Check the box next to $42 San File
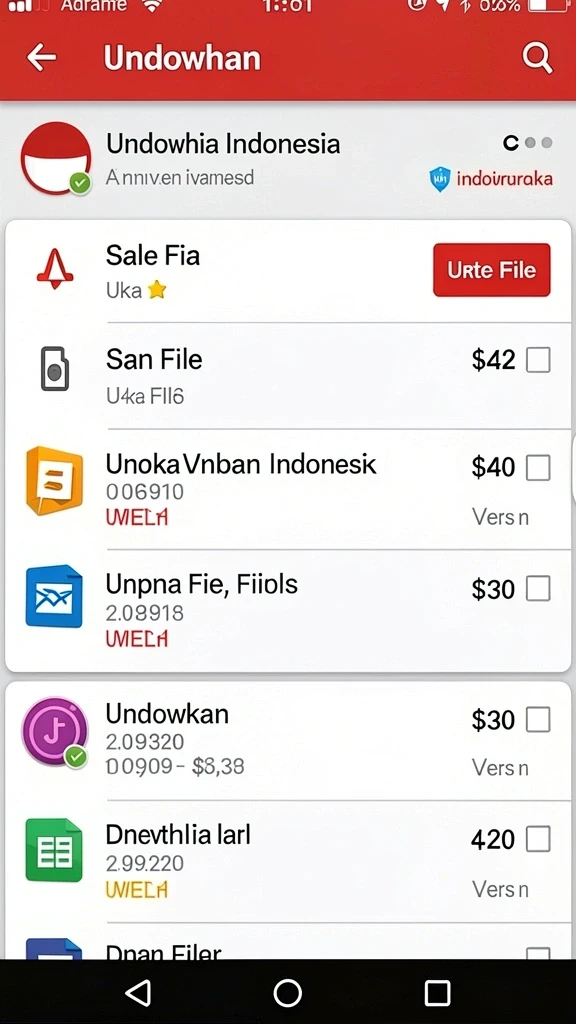Image resolution: width=576 pixels, height=1024 pixels. 538,360
